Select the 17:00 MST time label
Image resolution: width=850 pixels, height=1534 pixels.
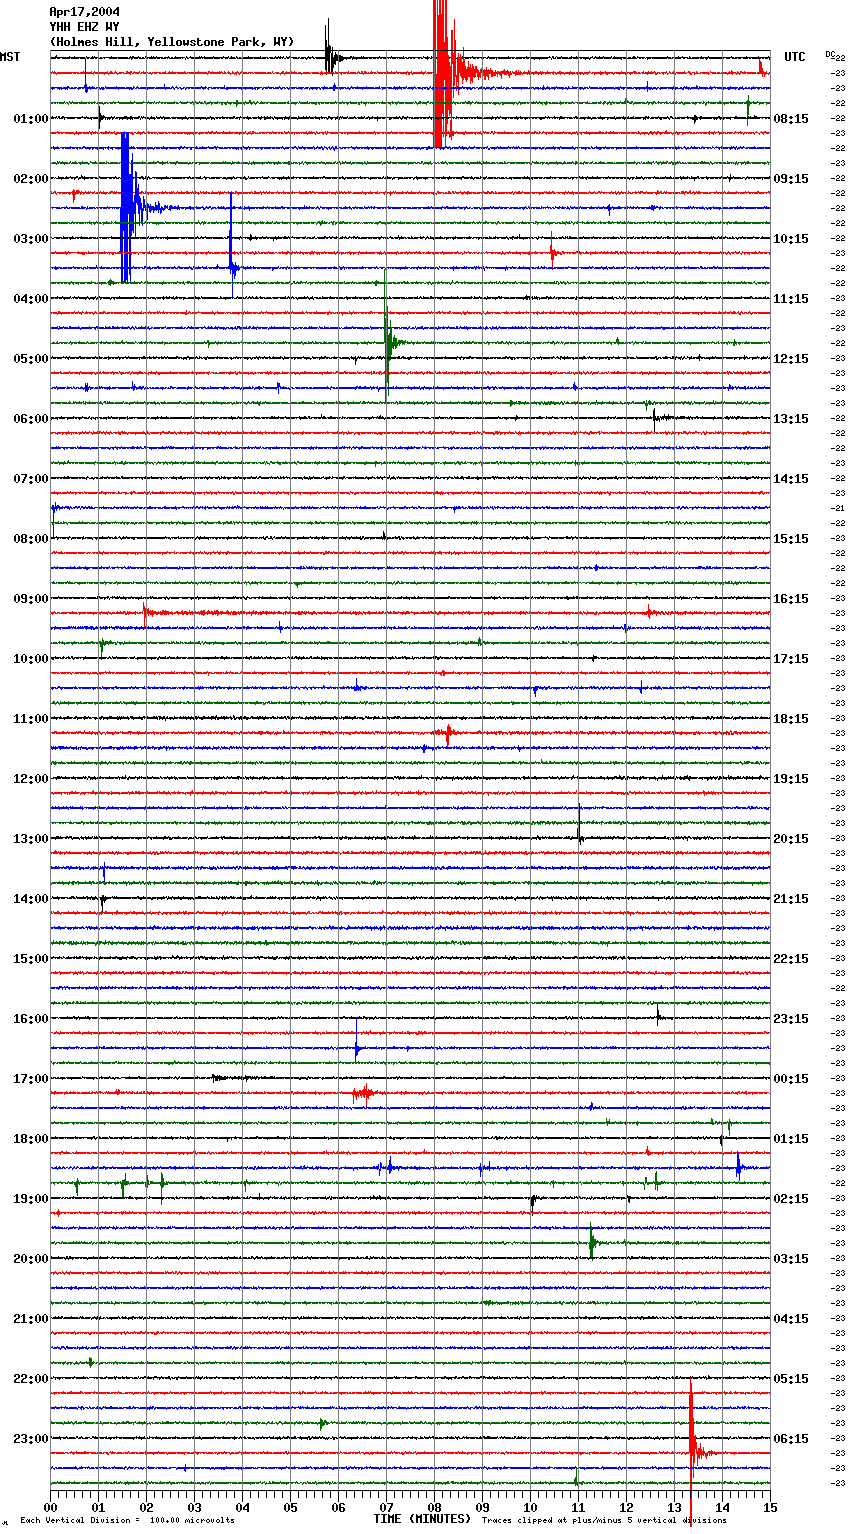click(31, 1079)
